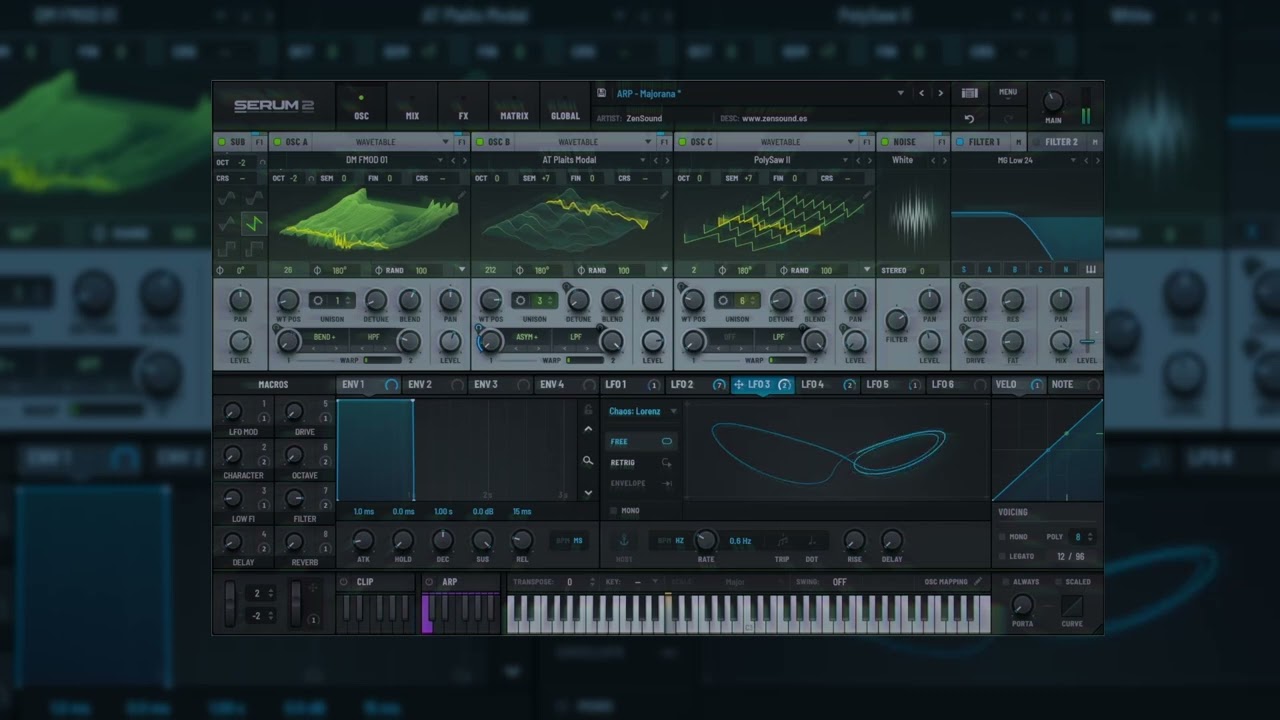Screen dimensions: 1280x720
Task: Click the pencil edit icon on OSC A
Action: [x=461, y=197]
